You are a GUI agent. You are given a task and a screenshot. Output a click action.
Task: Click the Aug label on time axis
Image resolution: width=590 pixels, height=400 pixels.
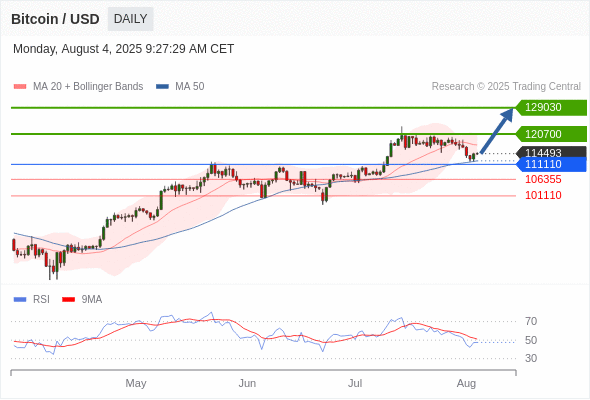[x=466, y=383]
